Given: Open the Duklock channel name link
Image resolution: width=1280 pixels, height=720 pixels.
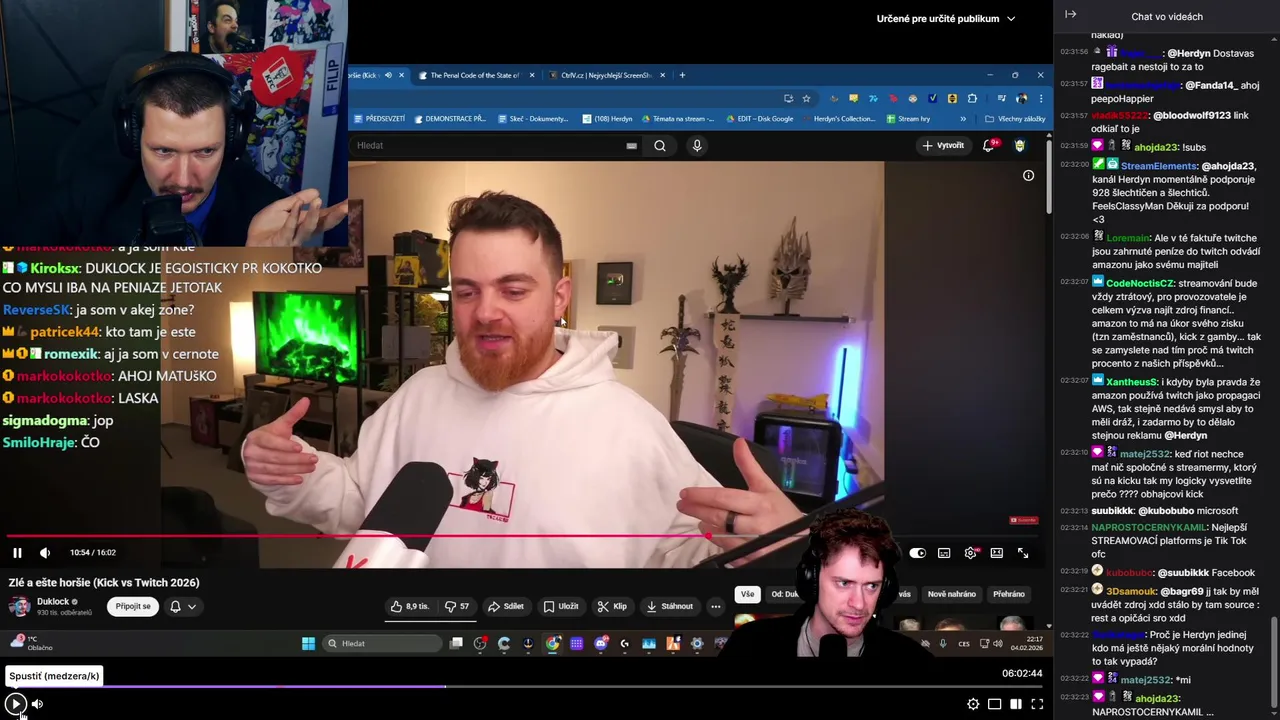Looking at the screenshot, I should pos(53,602).
